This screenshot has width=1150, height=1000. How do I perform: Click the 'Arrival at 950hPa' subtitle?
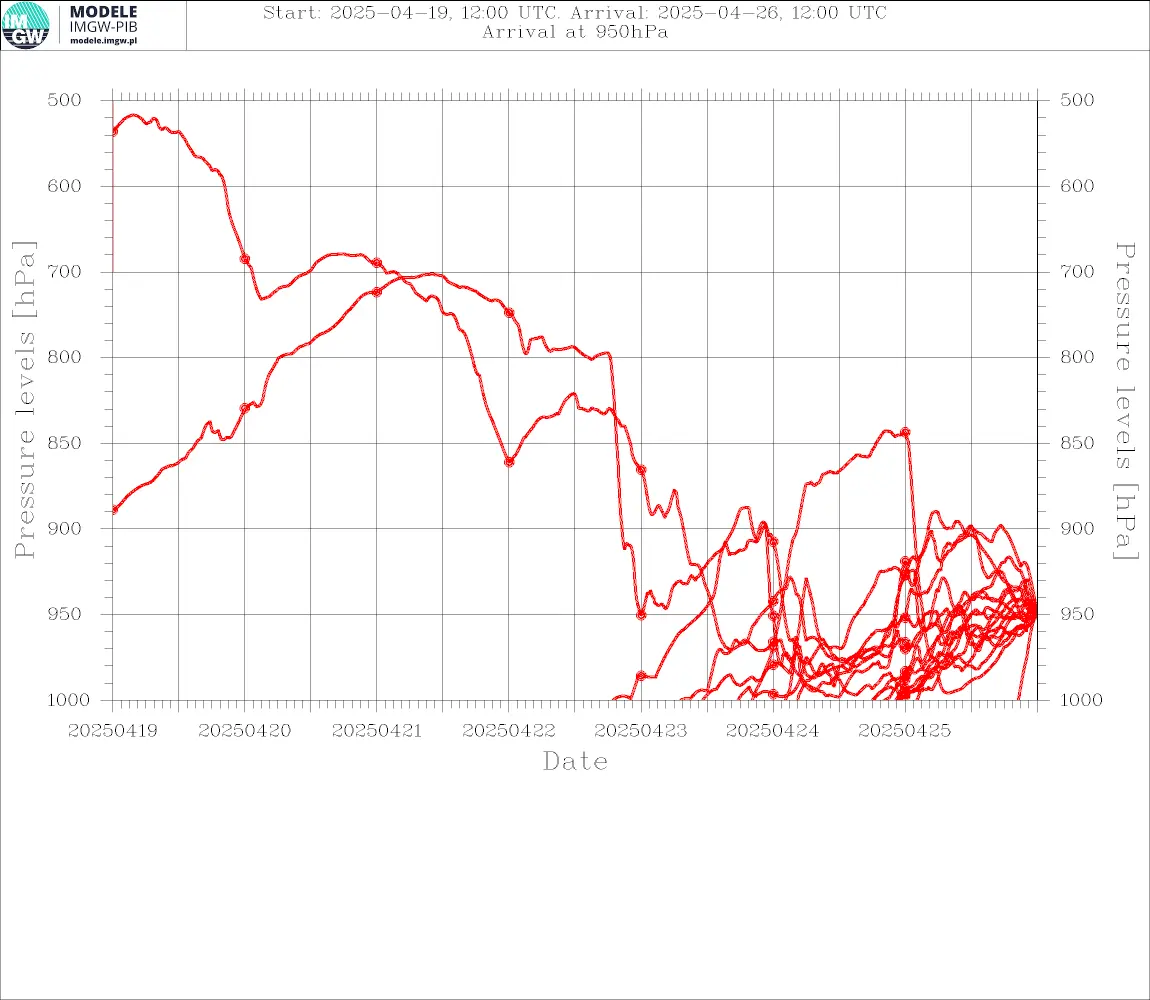click(575, 32)
